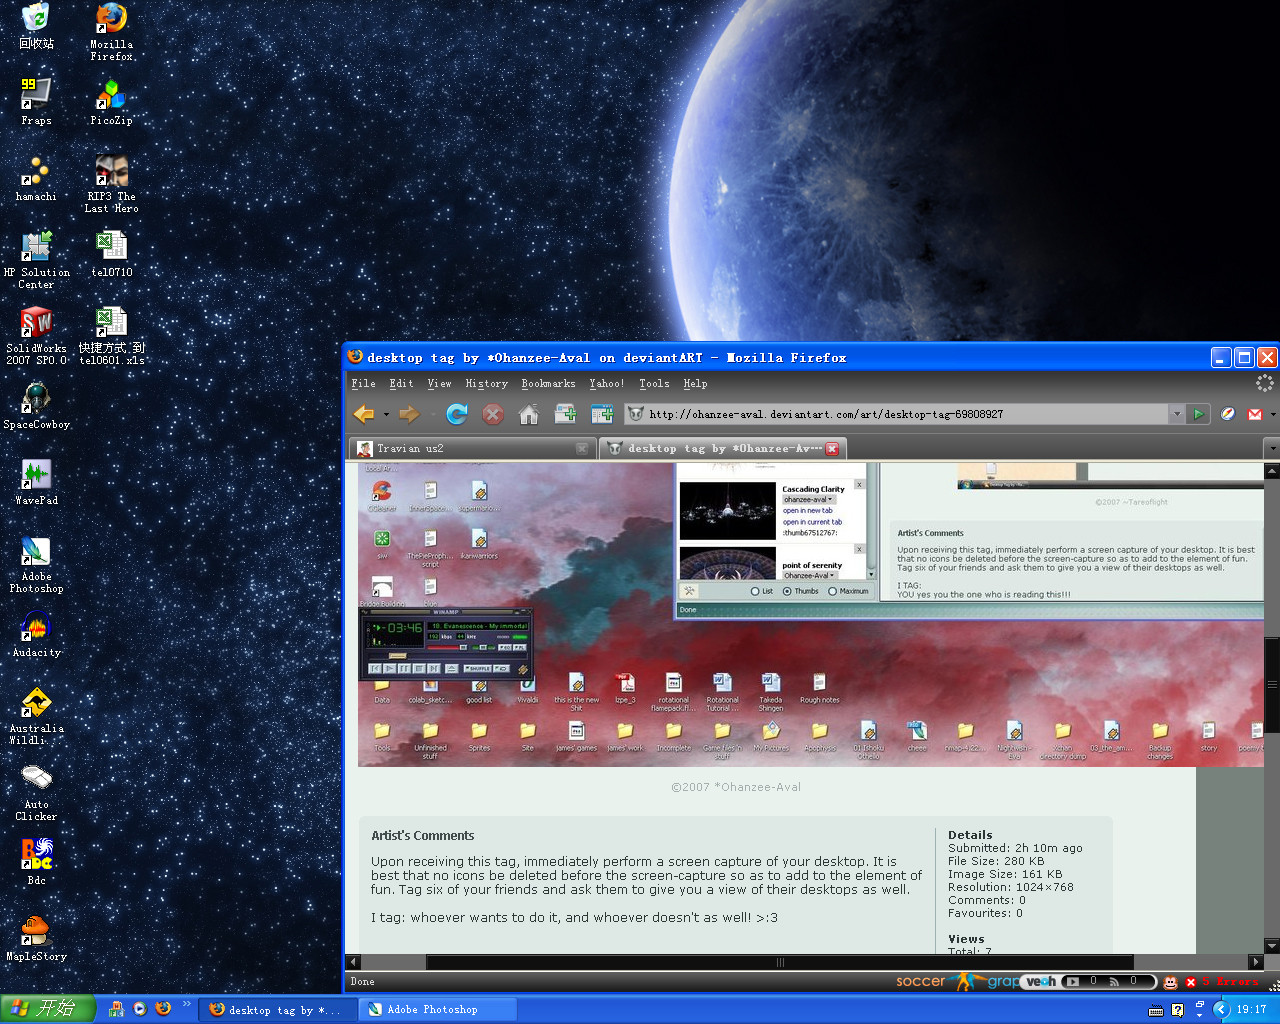Click the new window toolbar icon
Viewport: 1280px width, 1024px height.
click(602, 414)
